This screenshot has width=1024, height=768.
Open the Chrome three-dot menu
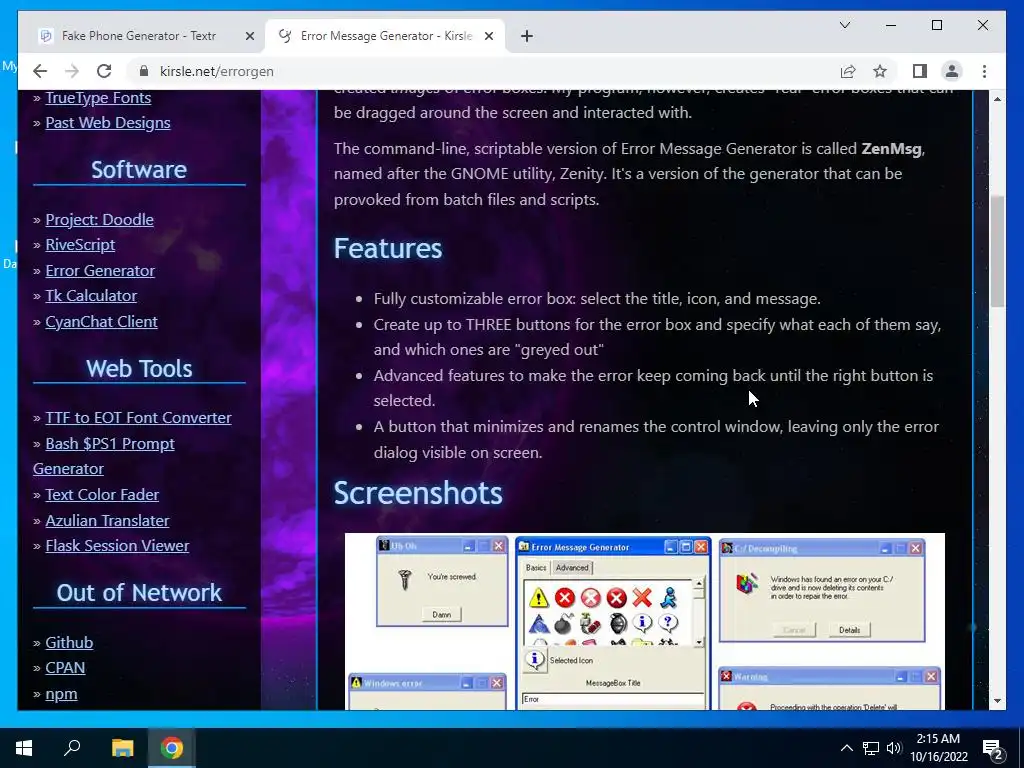point(984,71)
